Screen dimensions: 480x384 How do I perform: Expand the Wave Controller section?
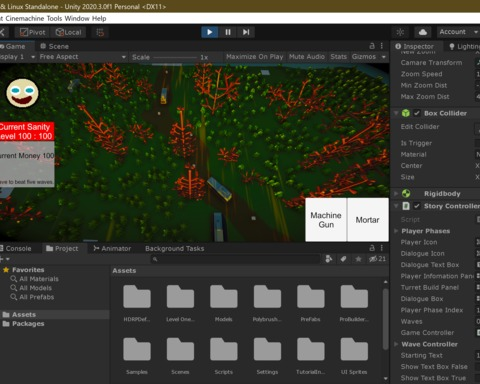(x=396, y=344)
